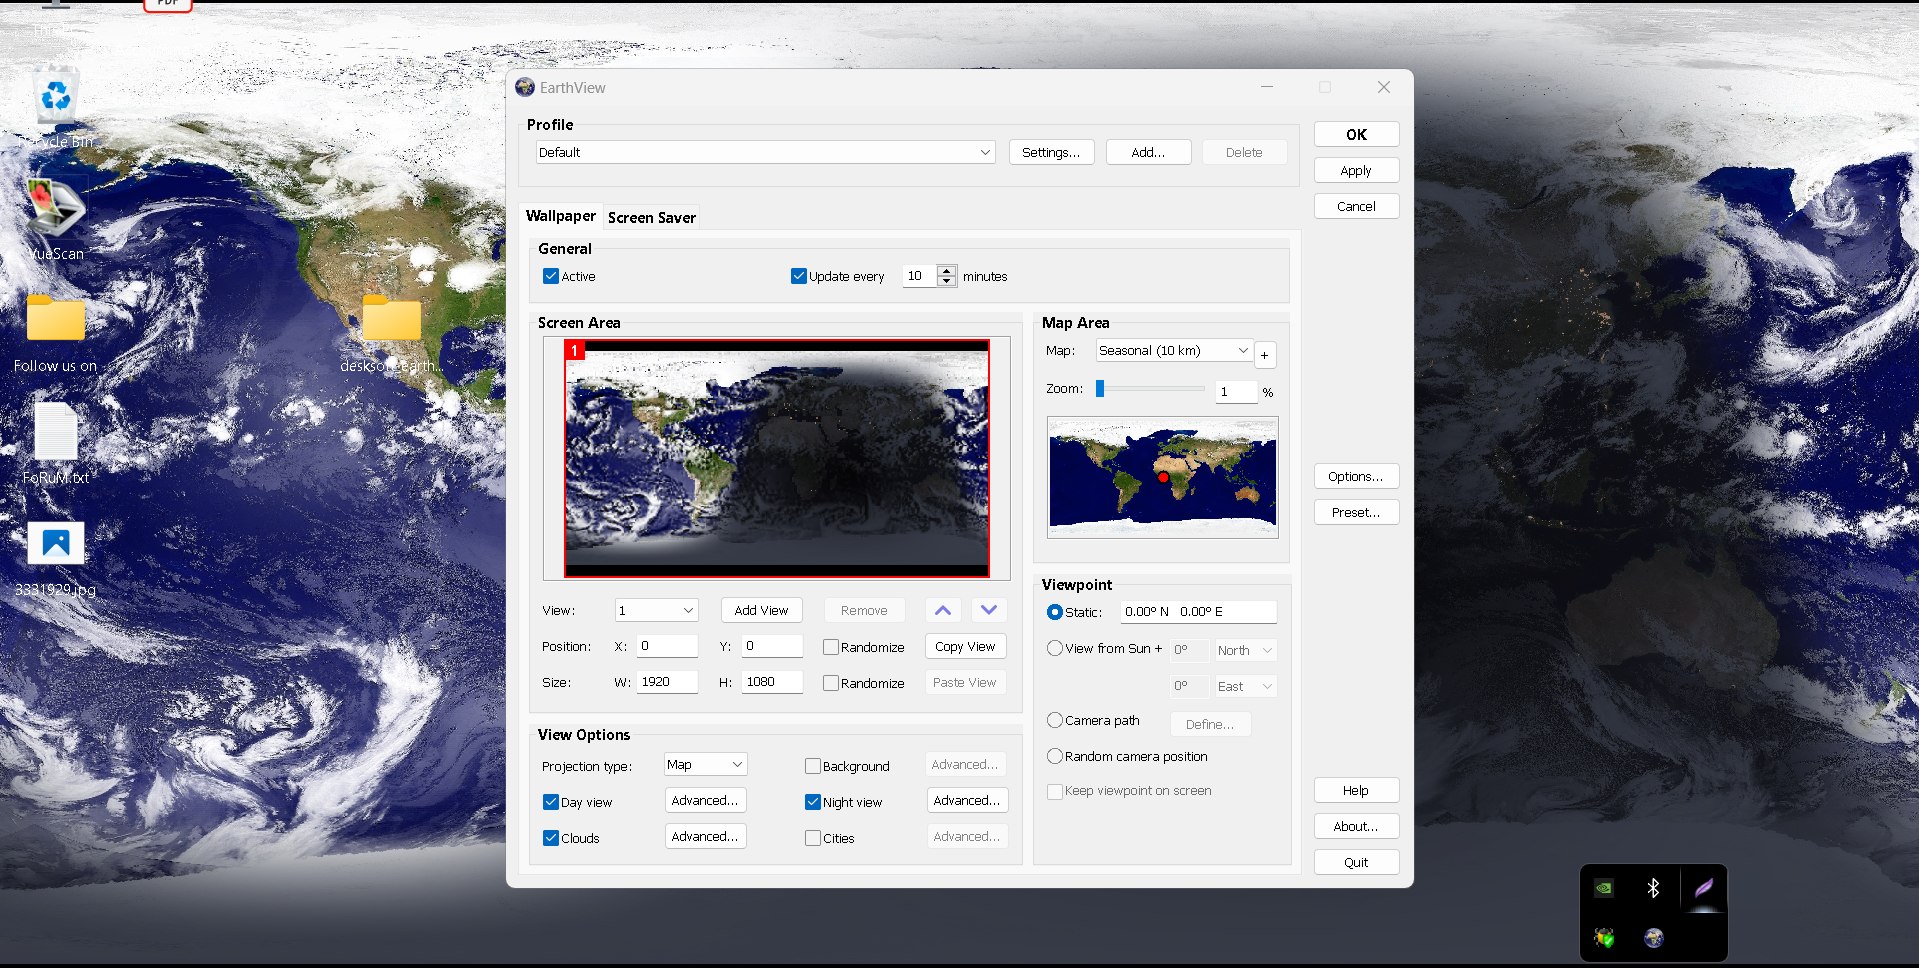Enable Randomize for Position
Image resolution: width=1919 pixels, height=968 pixels.
pos(831,647)
